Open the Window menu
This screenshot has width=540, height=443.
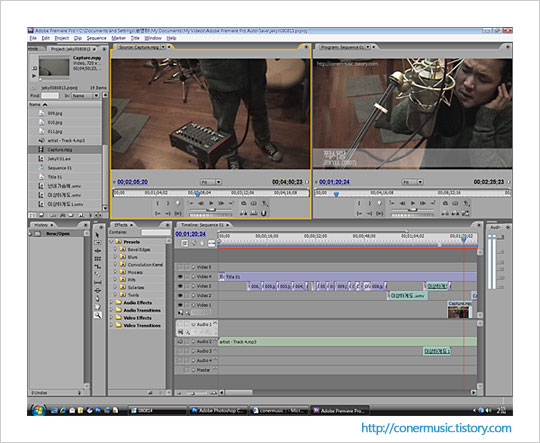click(153, 38)
